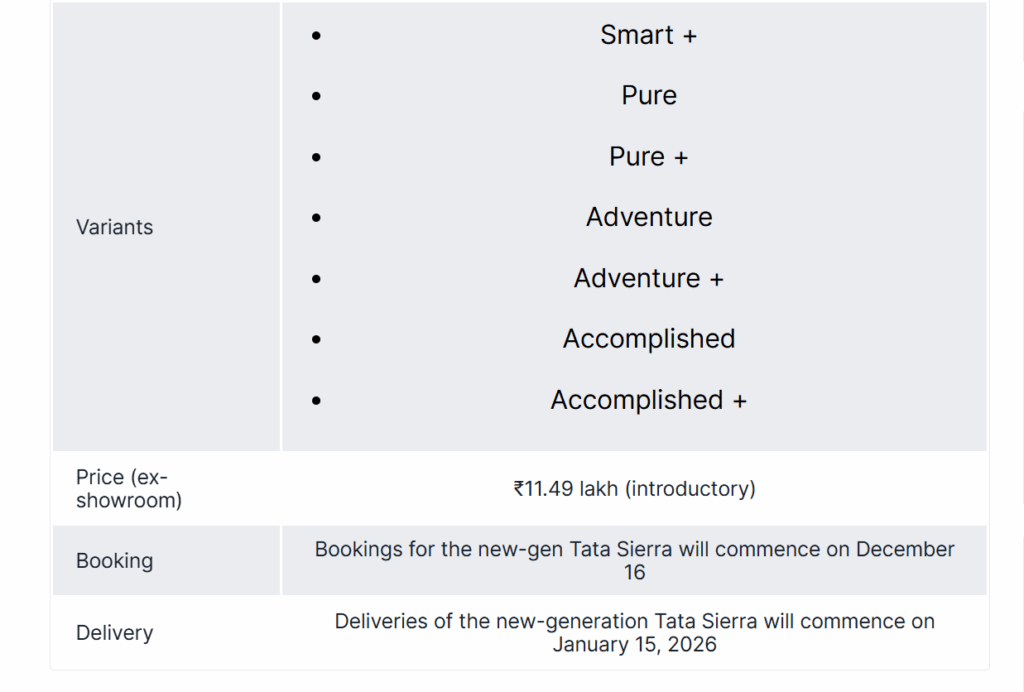
Task: Click the bullet beside 'Accomplished +'
Action: click(x=317, y=401)
